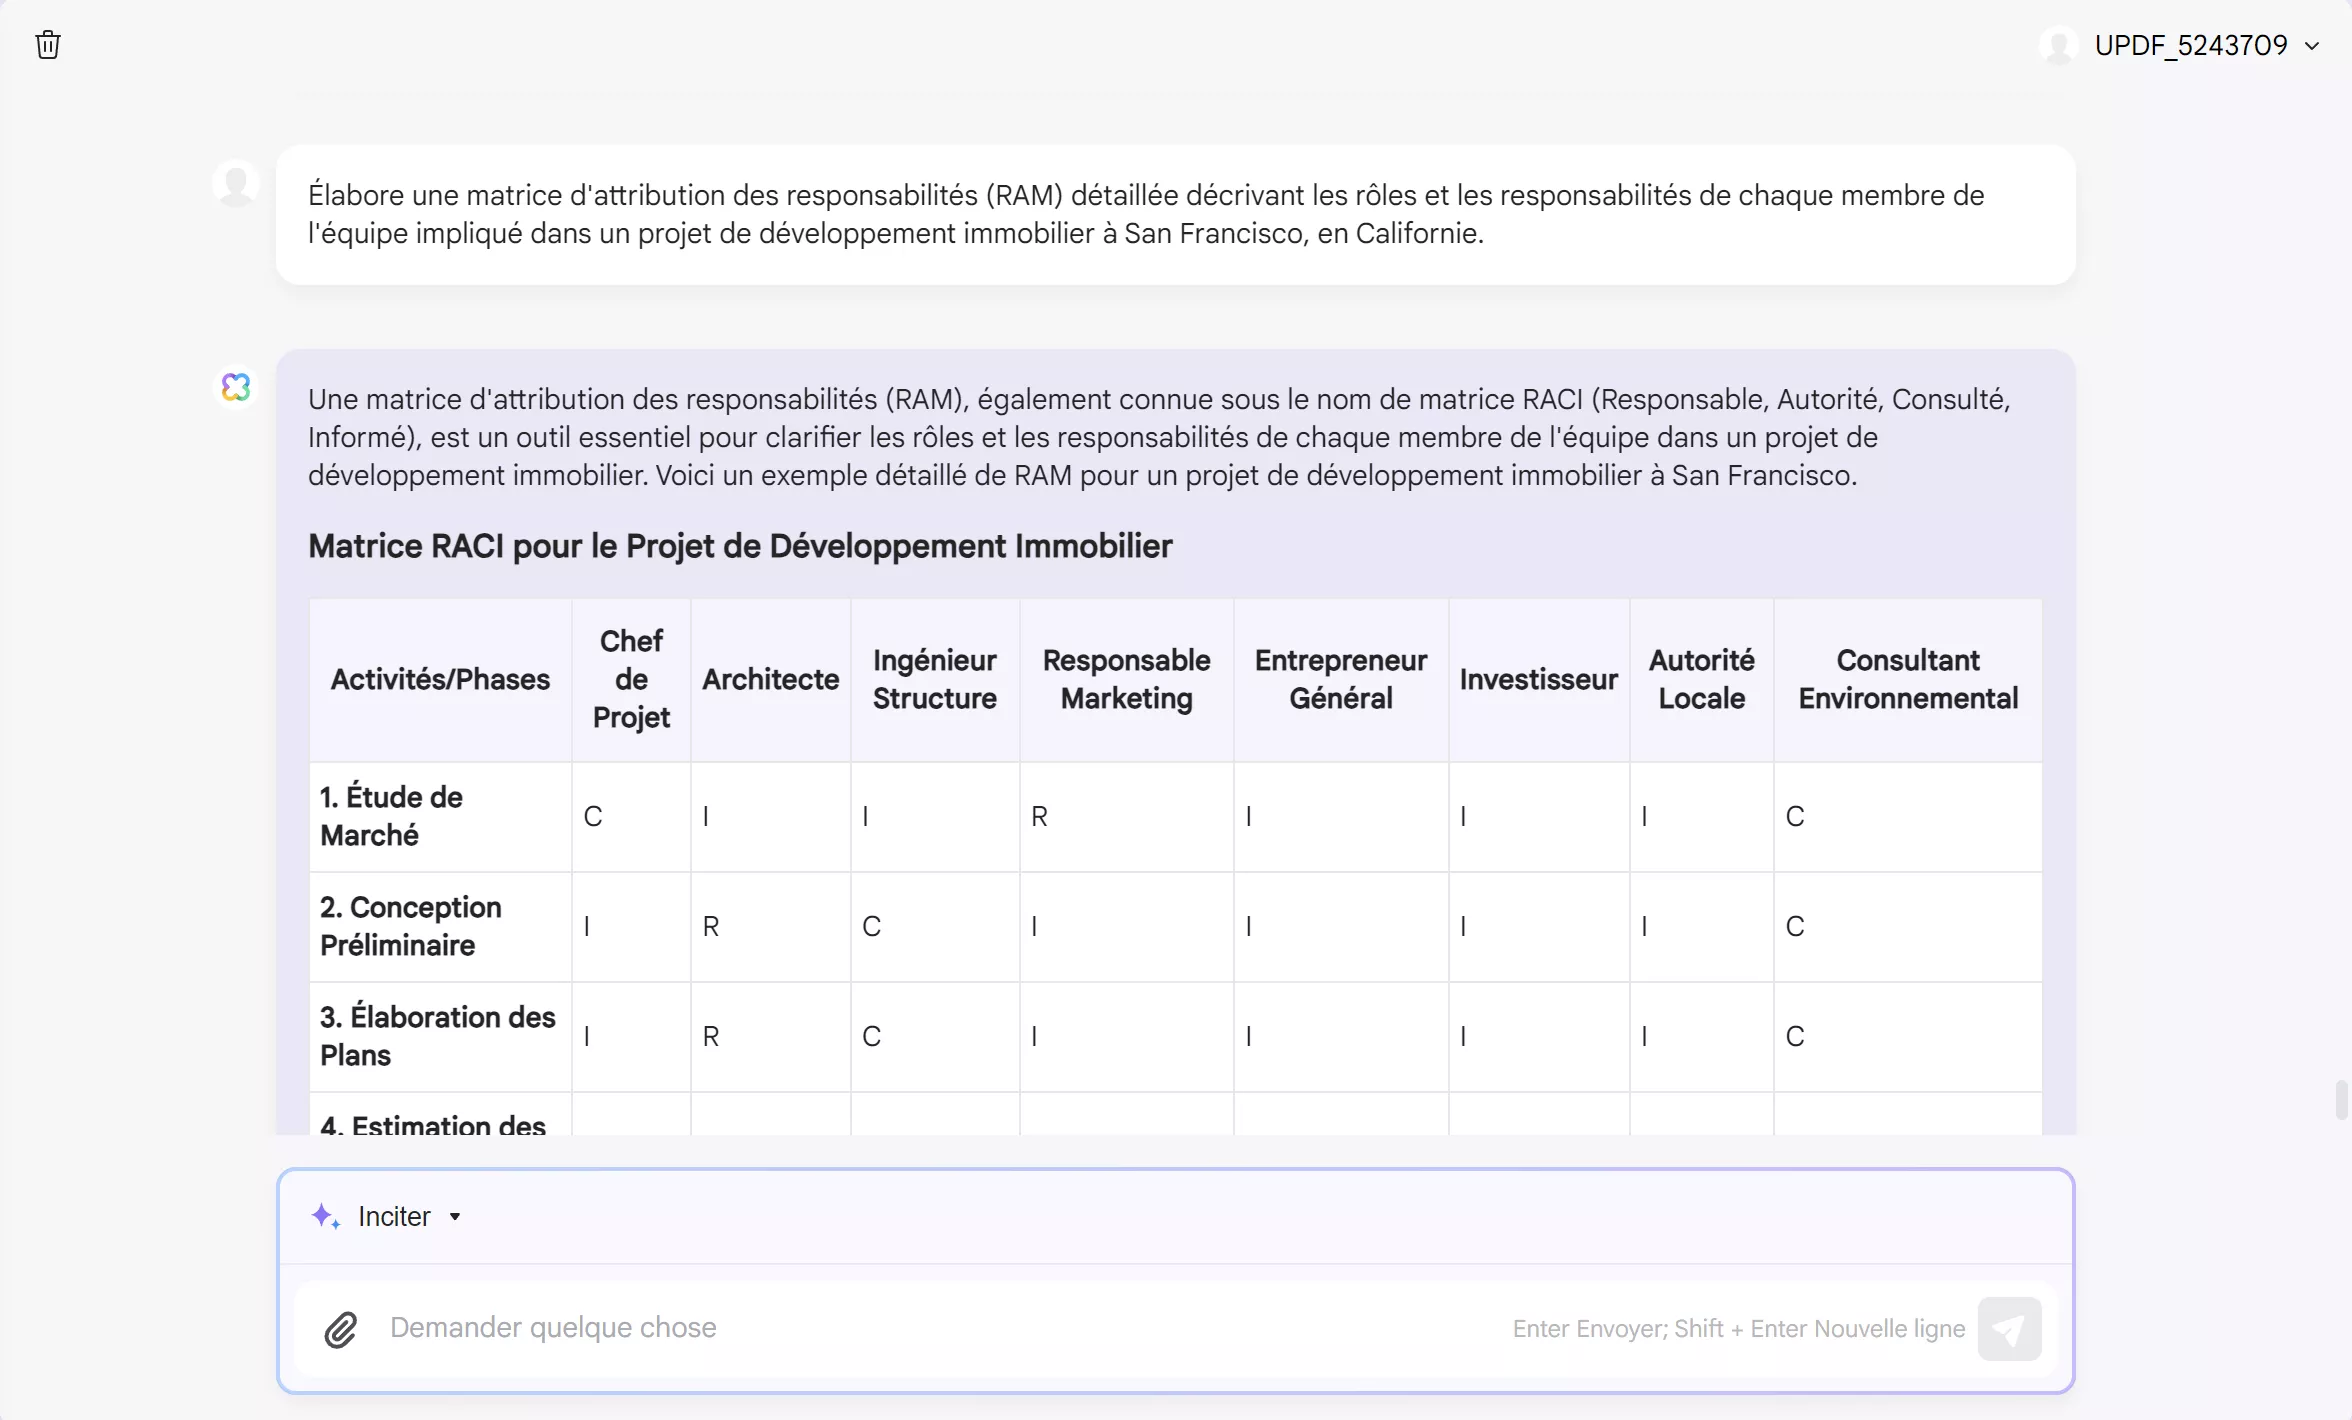Click the Consultant Environnemental column header

(1907, 679)
